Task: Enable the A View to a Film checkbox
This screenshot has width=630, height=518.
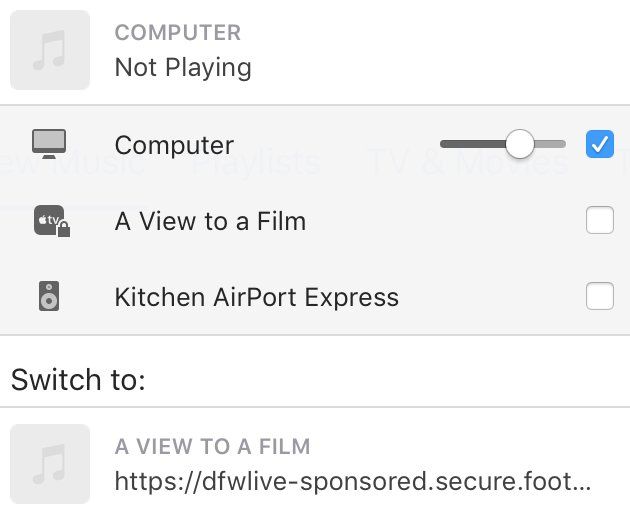Action: pyautogui.click(x=599, y=220)
